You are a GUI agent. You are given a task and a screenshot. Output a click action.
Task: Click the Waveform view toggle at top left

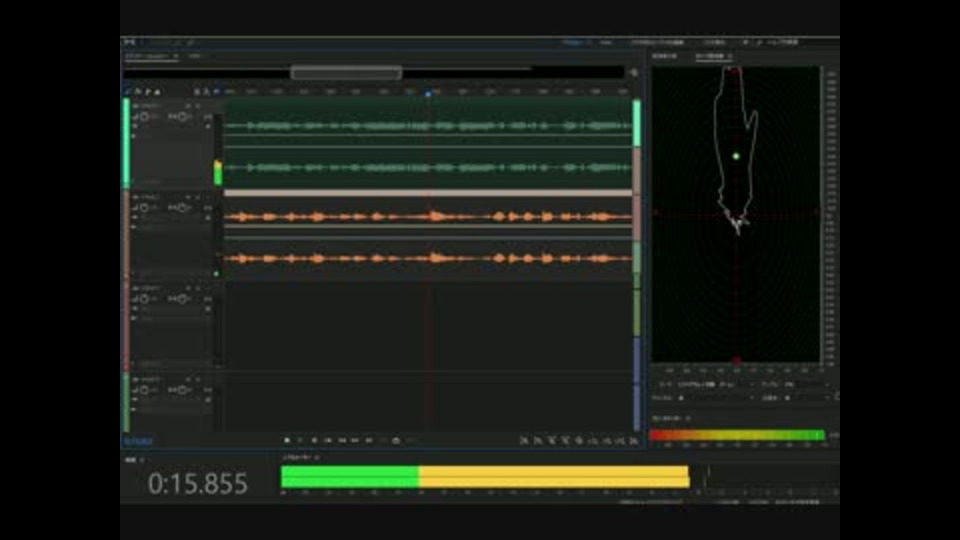click(x=130, y=42)
